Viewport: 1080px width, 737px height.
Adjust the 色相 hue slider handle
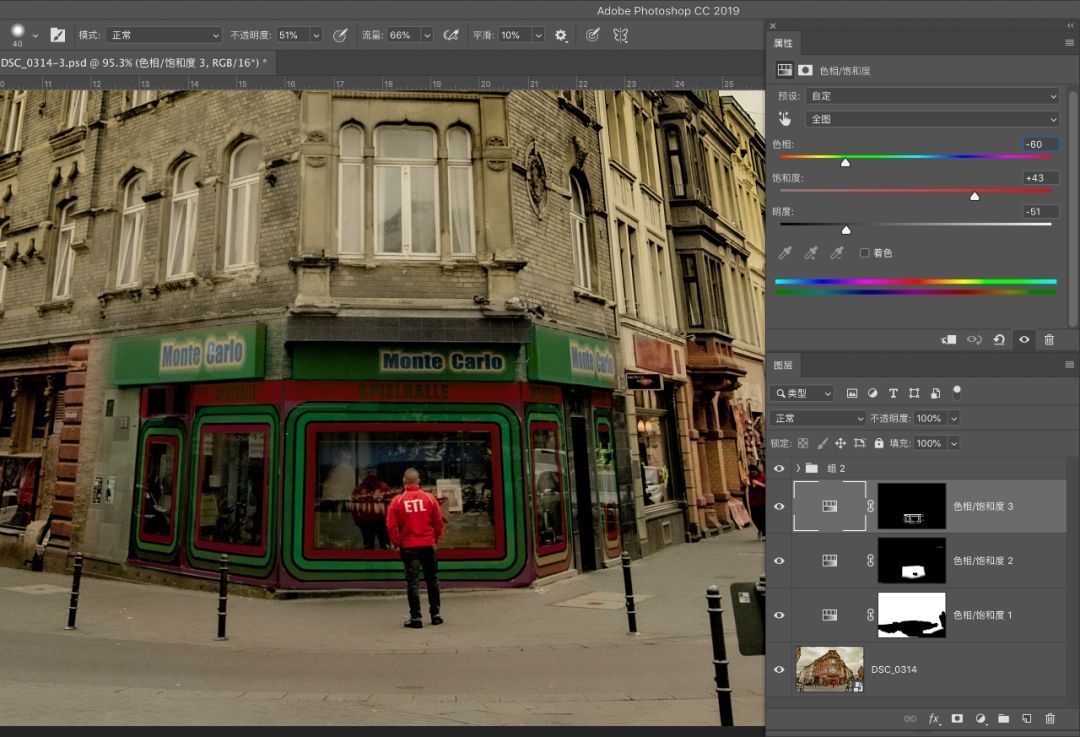[845, 163]
